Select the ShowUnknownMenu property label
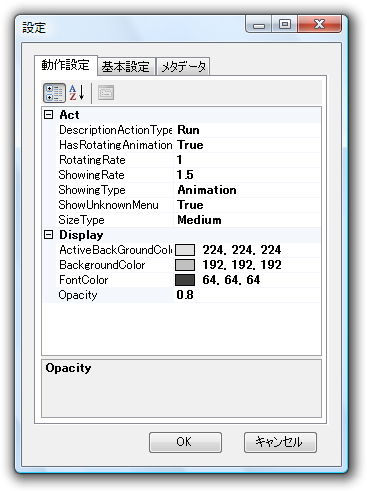The image size is (367, 491). tap(108, 205)
